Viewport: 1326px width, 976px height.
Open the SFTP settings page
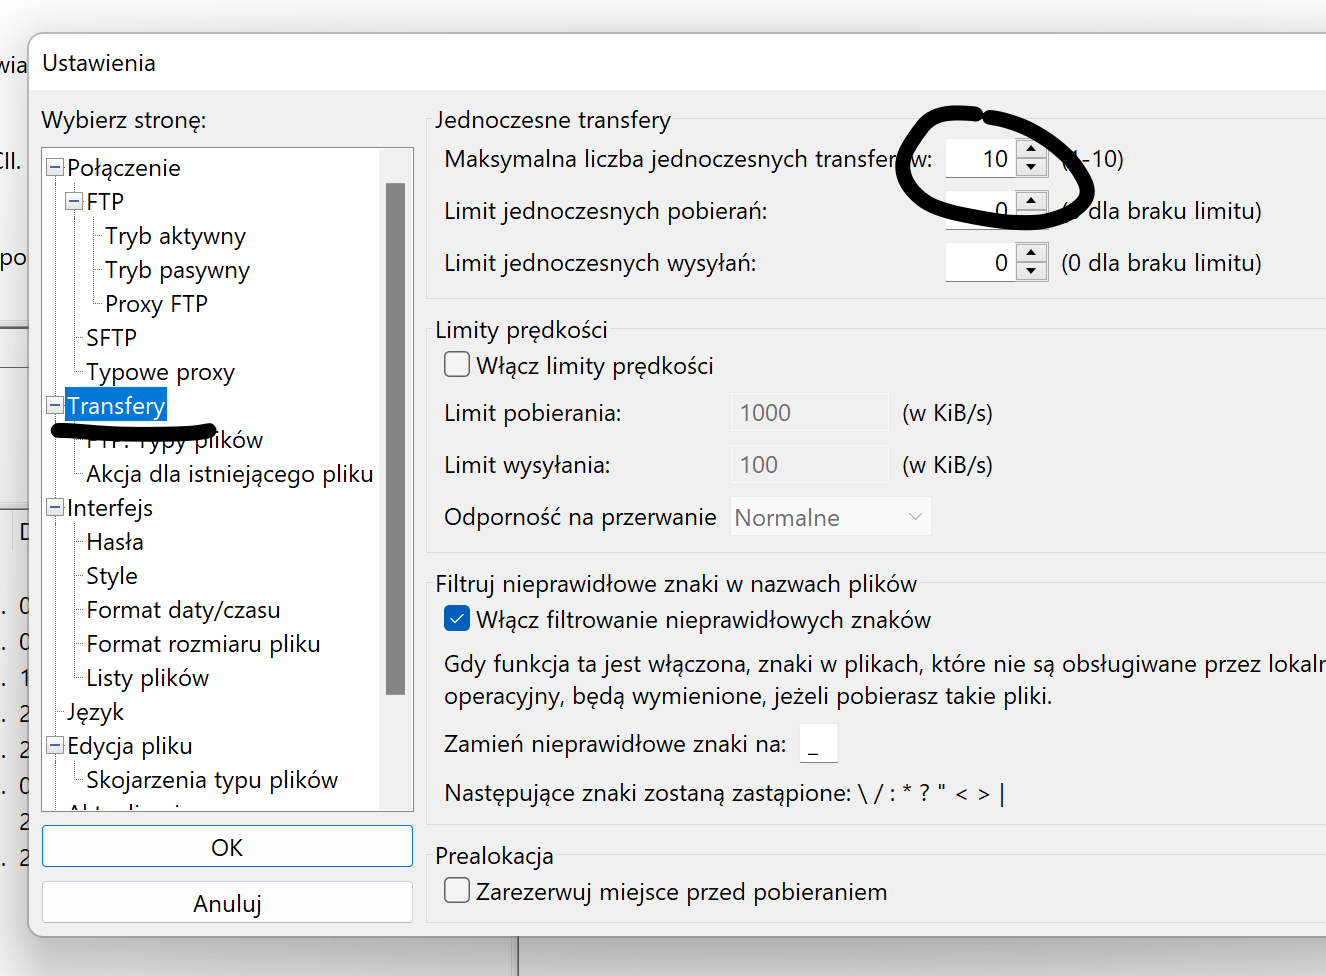[111, 338]
